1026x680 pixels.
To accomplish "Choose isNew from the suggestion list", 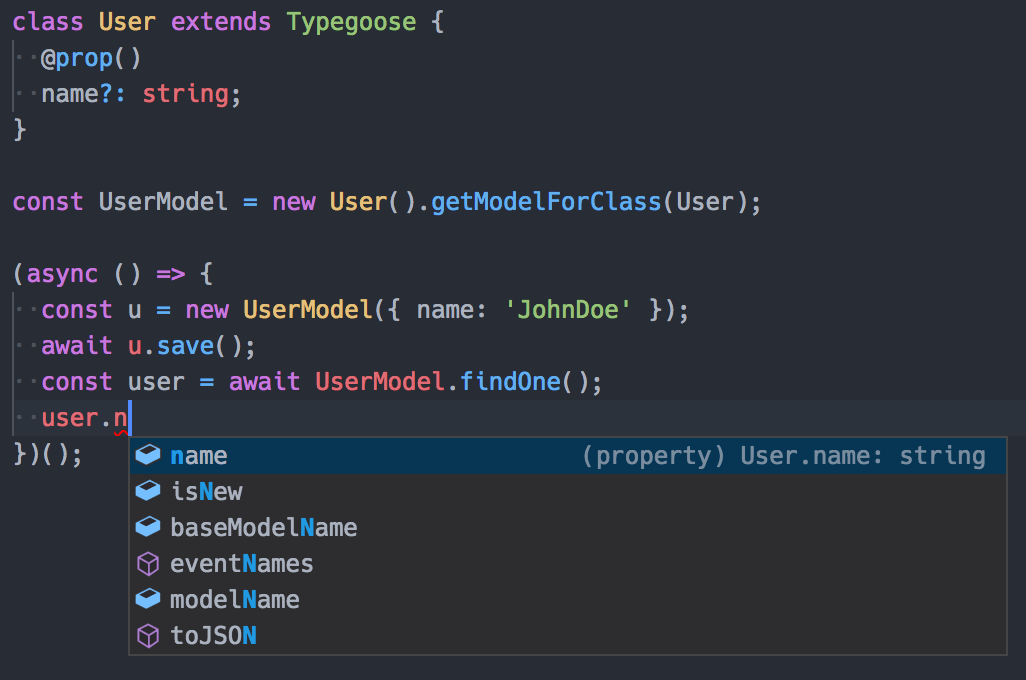I will [x=206, y=492].
